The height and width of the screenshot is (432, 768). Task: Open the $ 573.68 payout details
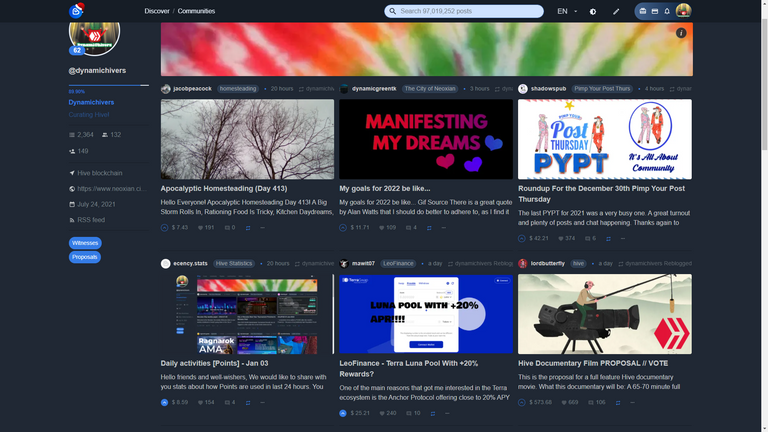[x=540, y=403]
